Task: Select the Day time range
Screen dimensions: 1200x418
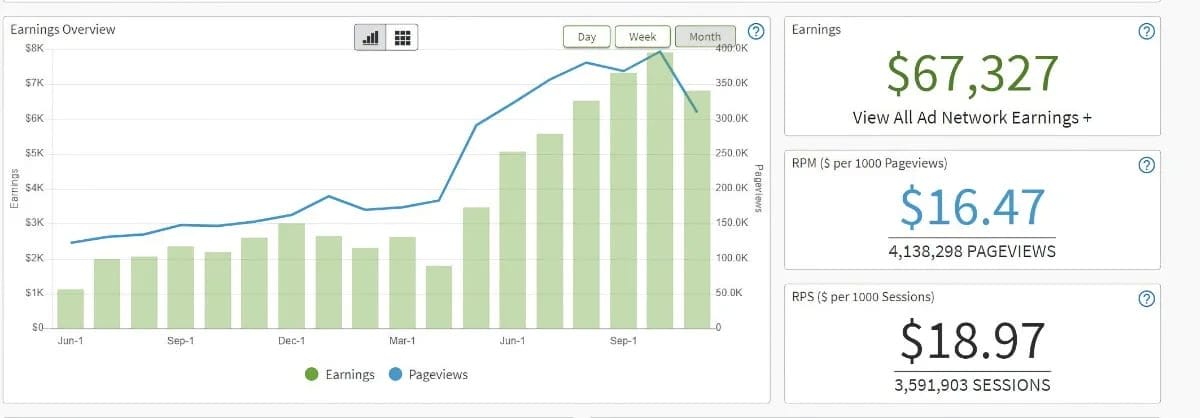Action: click(587, 37)
